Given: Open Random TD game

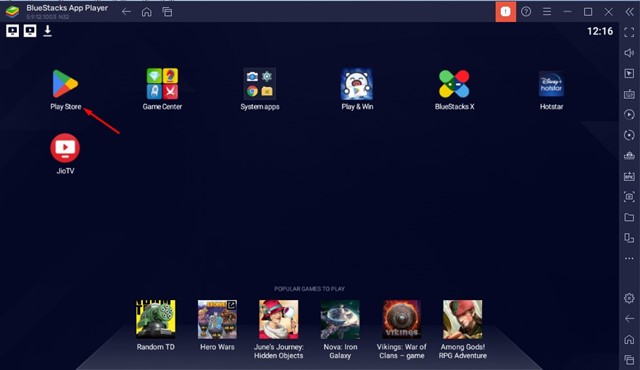Looking at the screenshot, I should pyautogui.click(x=156, y=319).
